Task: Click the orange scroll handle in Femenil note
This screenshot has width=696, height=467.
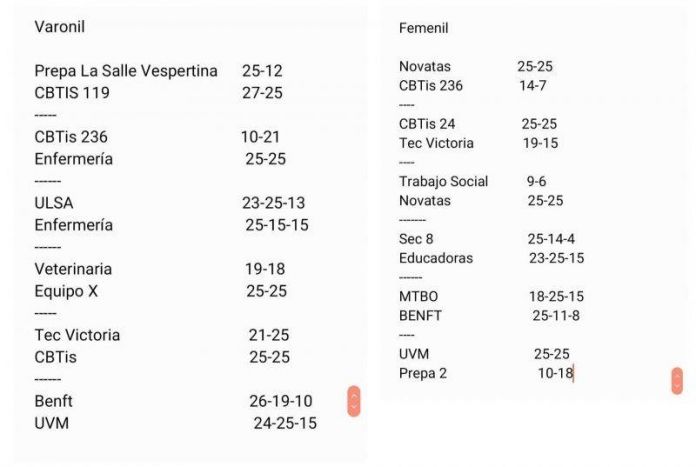Action: click(677, 380)
